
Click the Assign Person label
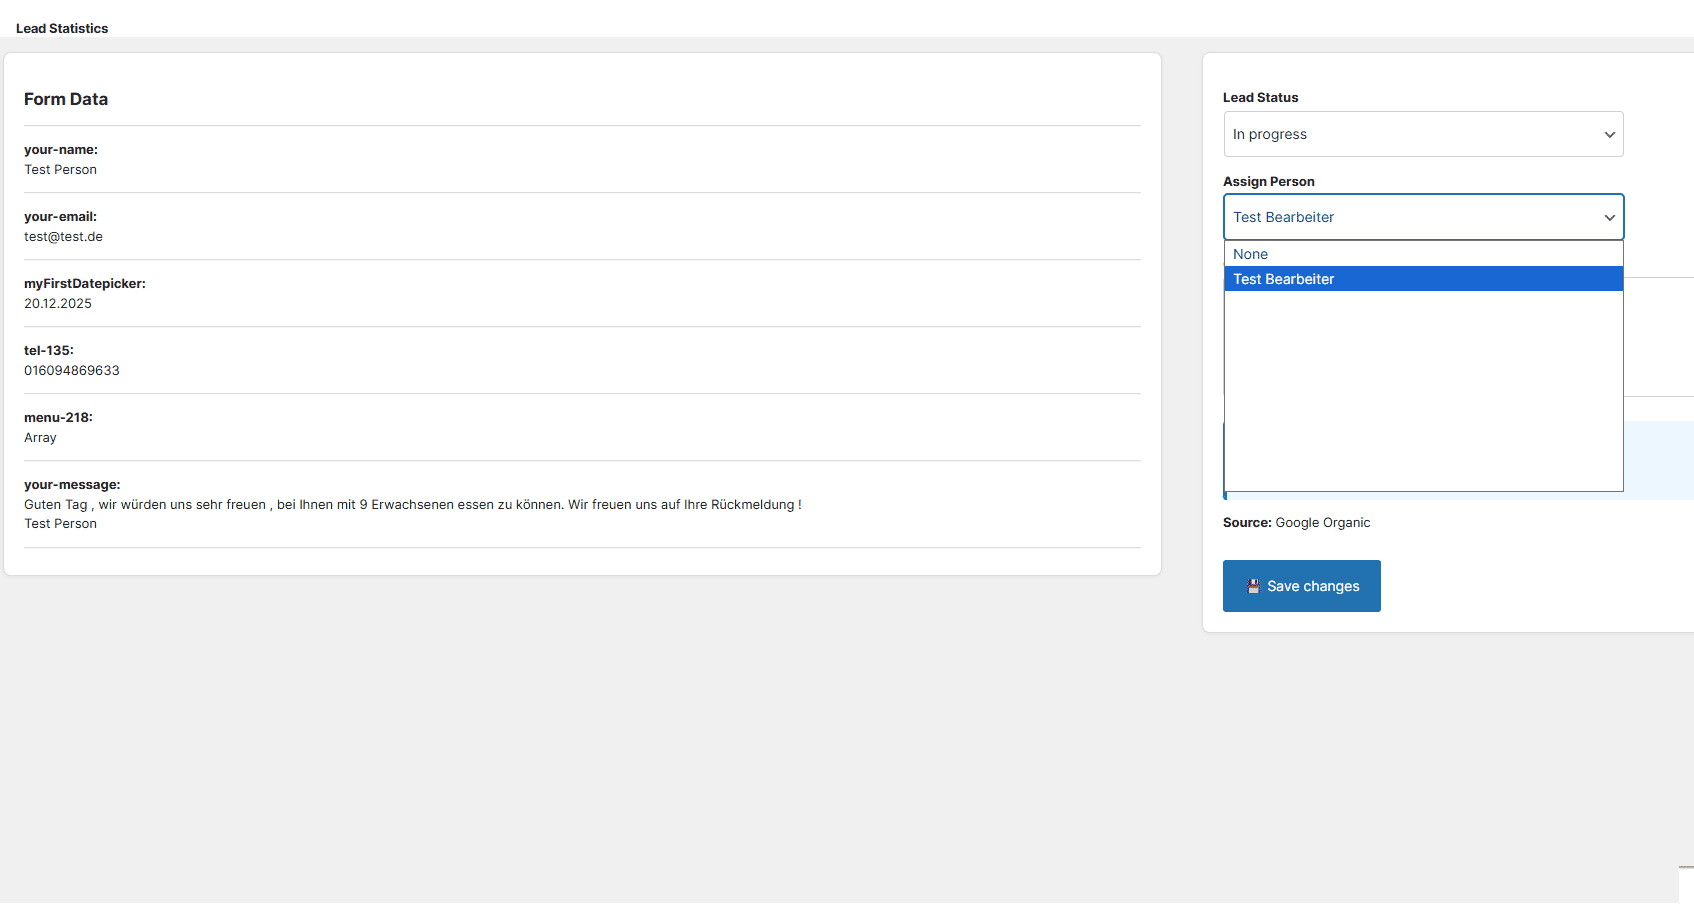pyautogui.click(x=1269, y=181)
